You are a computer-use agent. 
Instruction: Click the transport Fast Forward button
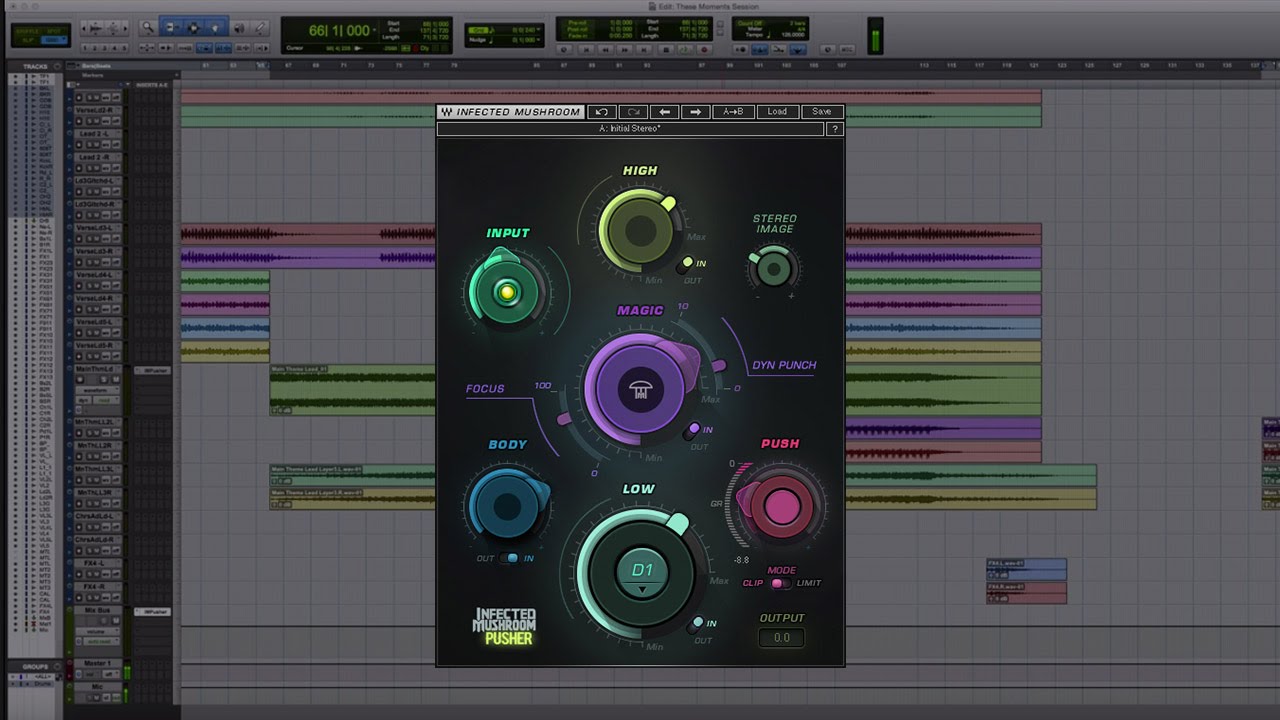624,50
